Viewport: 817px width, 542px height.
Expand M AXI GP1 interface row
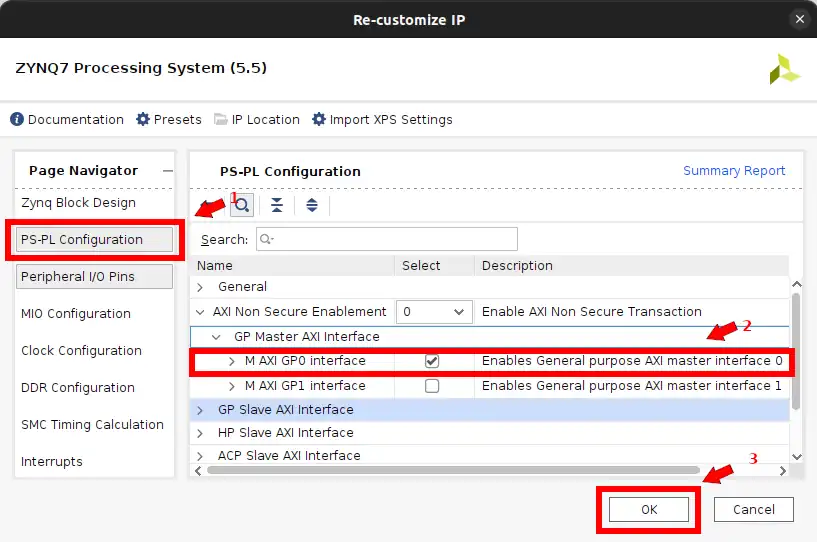[232, 386]
